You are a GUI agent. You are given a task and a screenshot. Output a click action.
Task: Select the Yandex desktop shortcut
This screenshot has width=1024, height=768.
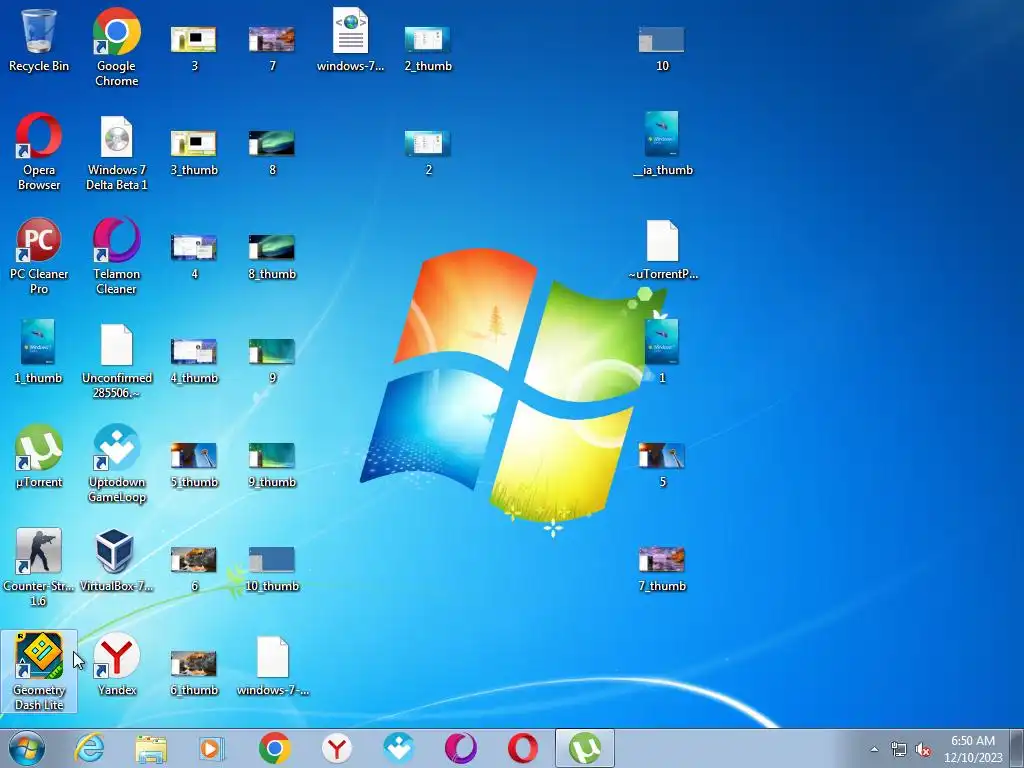[116, 664]
